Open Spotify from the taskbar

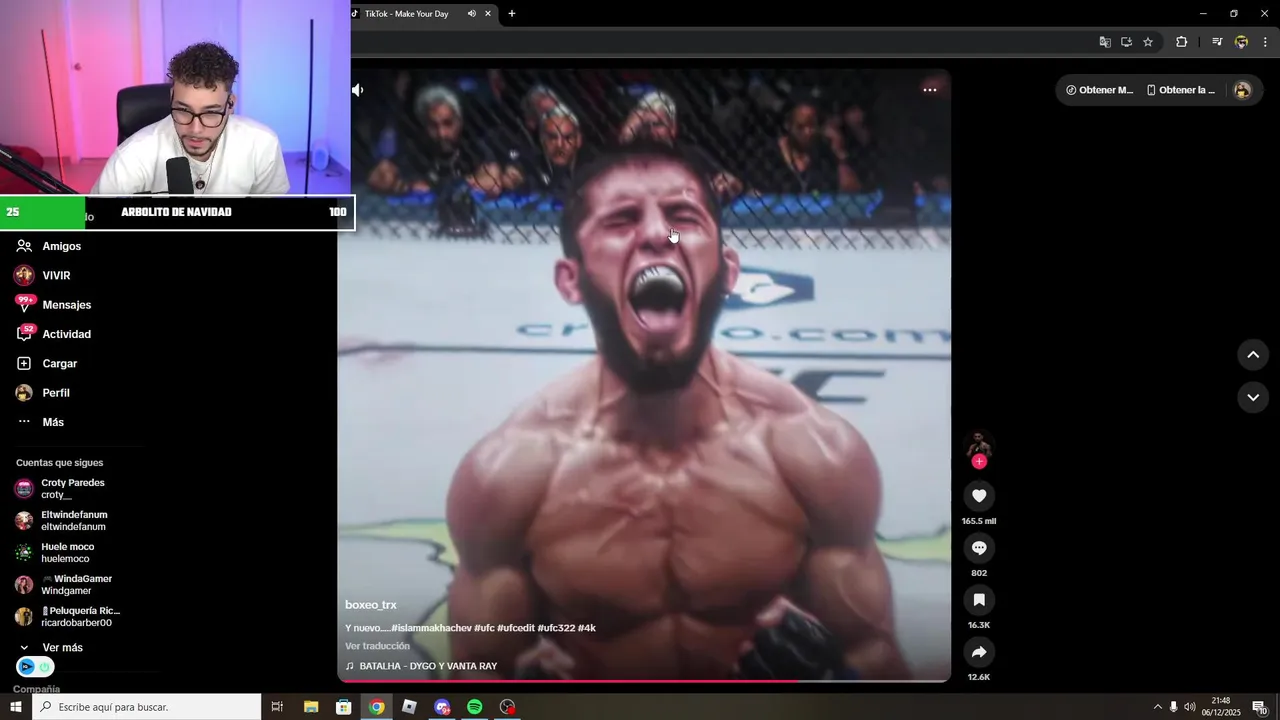point(475,707)
